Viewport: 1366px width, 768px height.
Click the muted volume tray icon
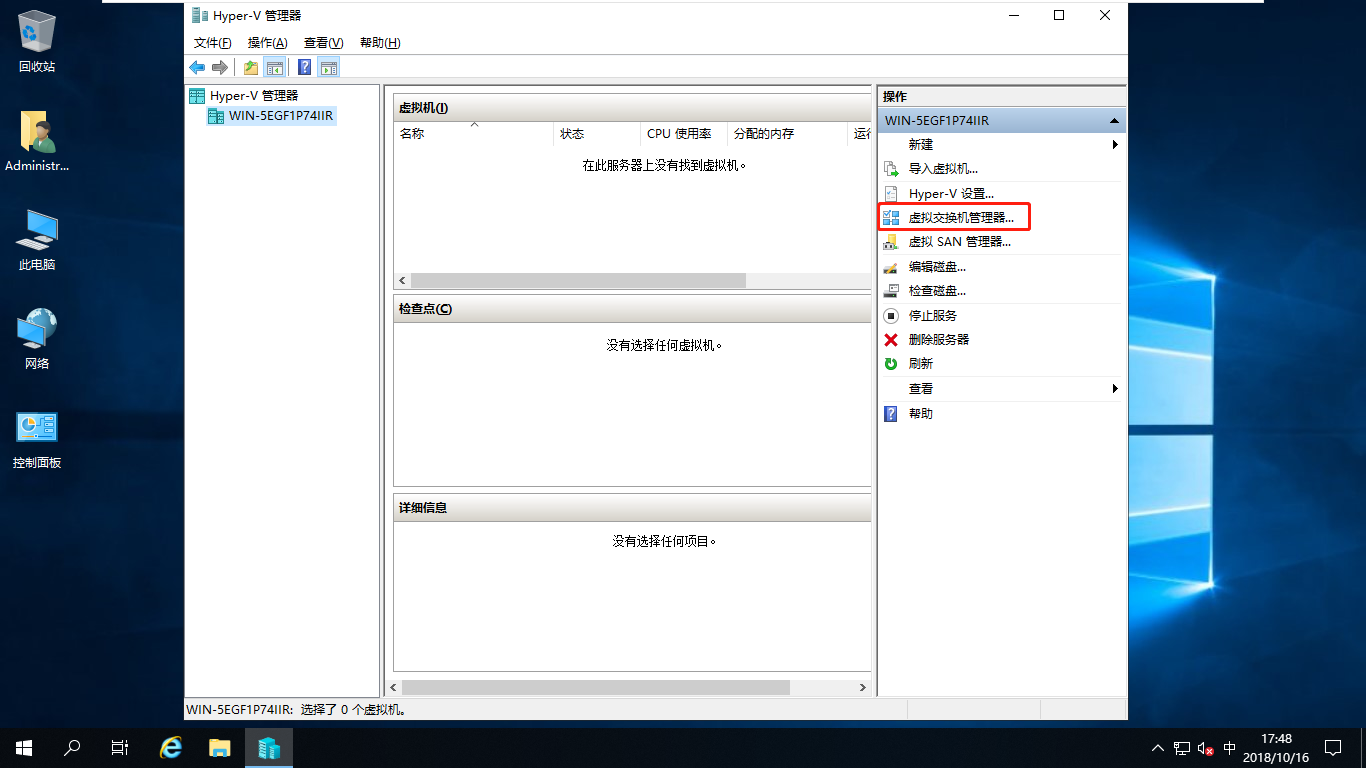tap(1206, 748)
